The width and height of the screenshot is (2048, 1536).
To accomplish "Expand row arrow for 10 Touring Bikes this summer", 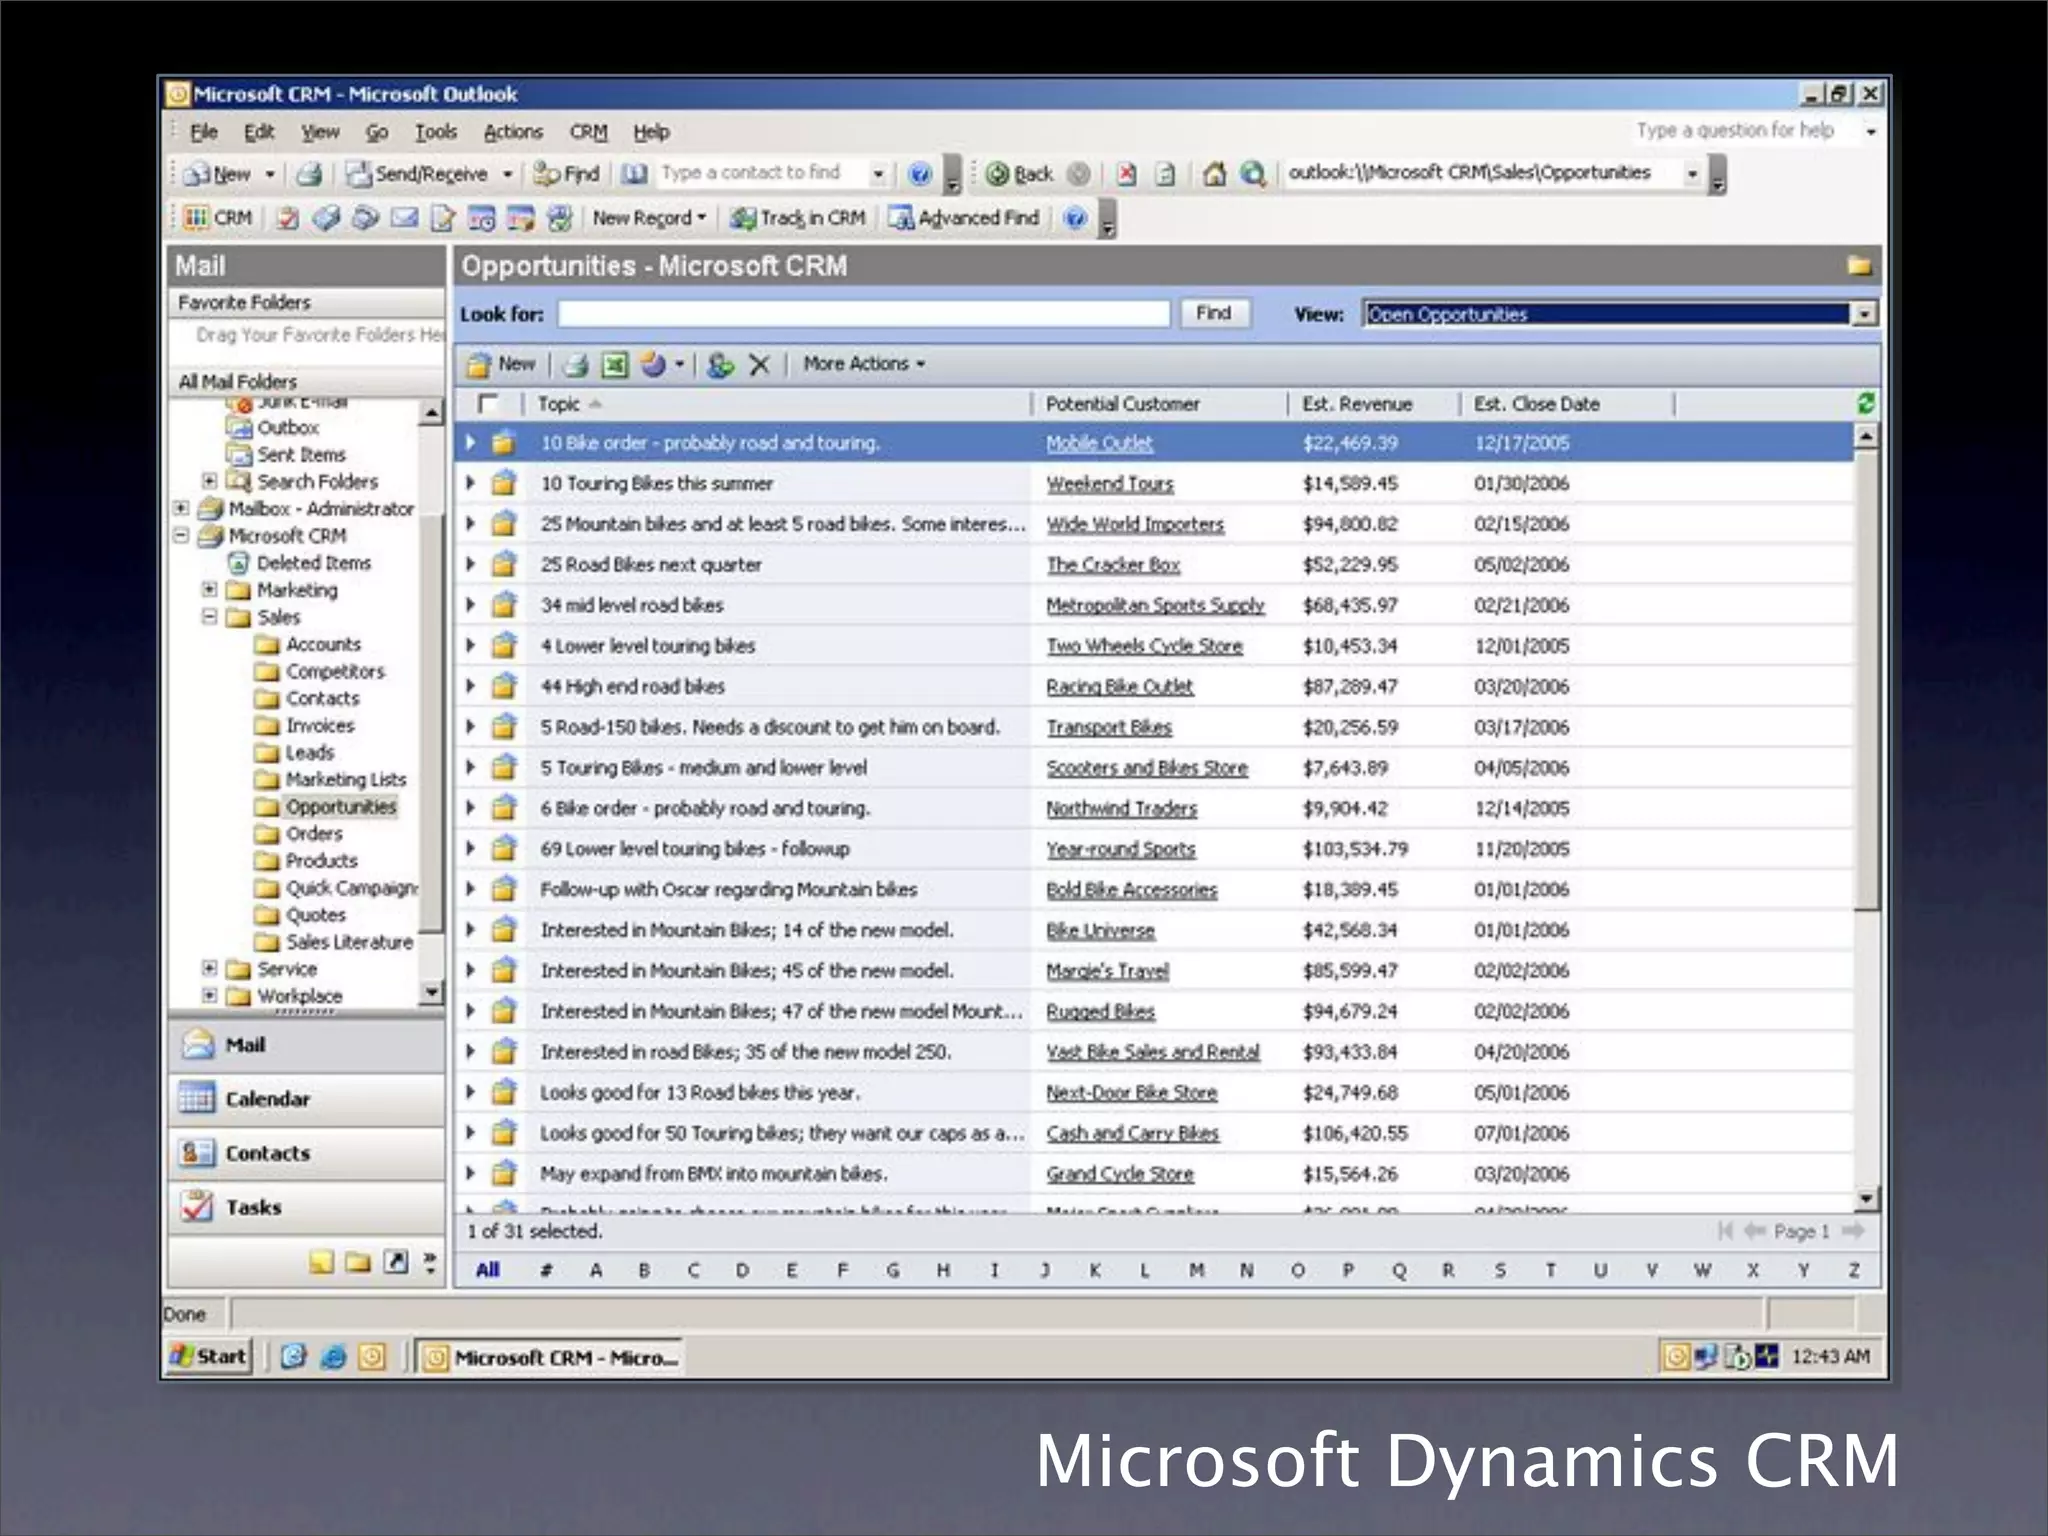I will [470, 483].
